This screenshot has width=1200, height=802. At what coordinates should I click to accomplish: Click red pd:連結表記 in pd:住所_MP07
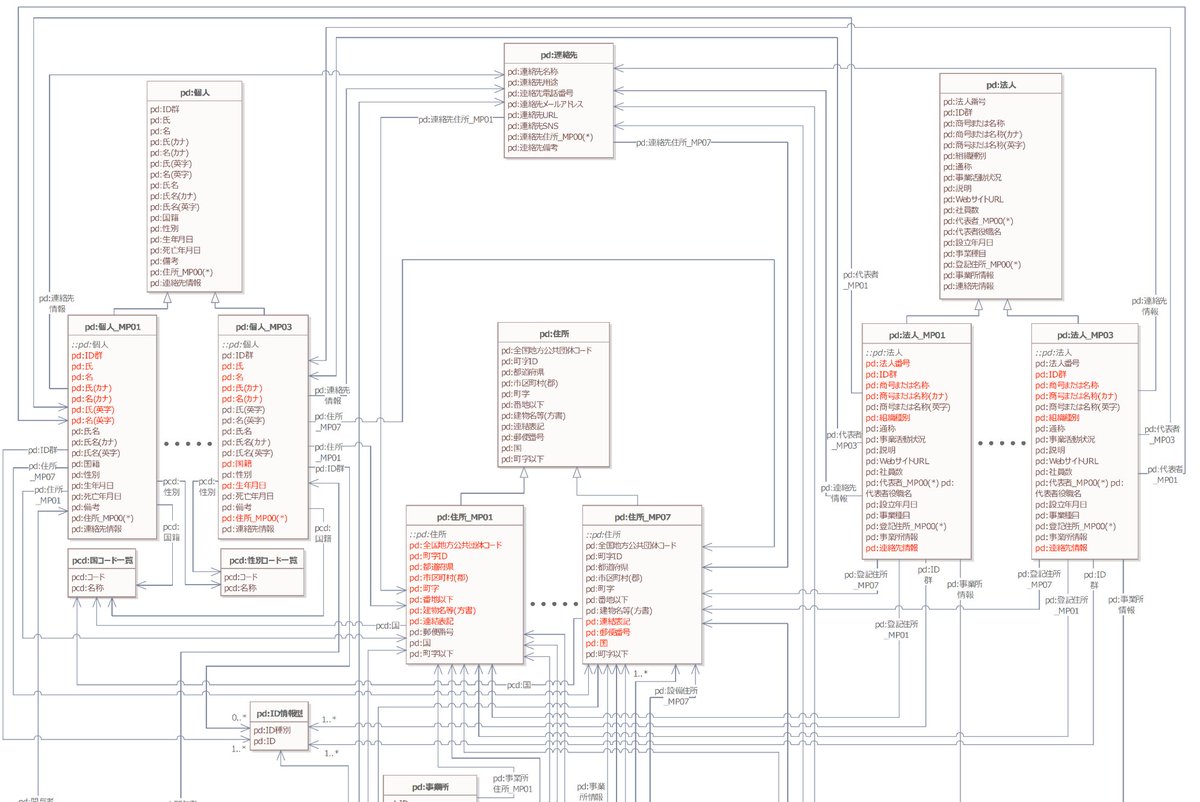click(607, 621)
